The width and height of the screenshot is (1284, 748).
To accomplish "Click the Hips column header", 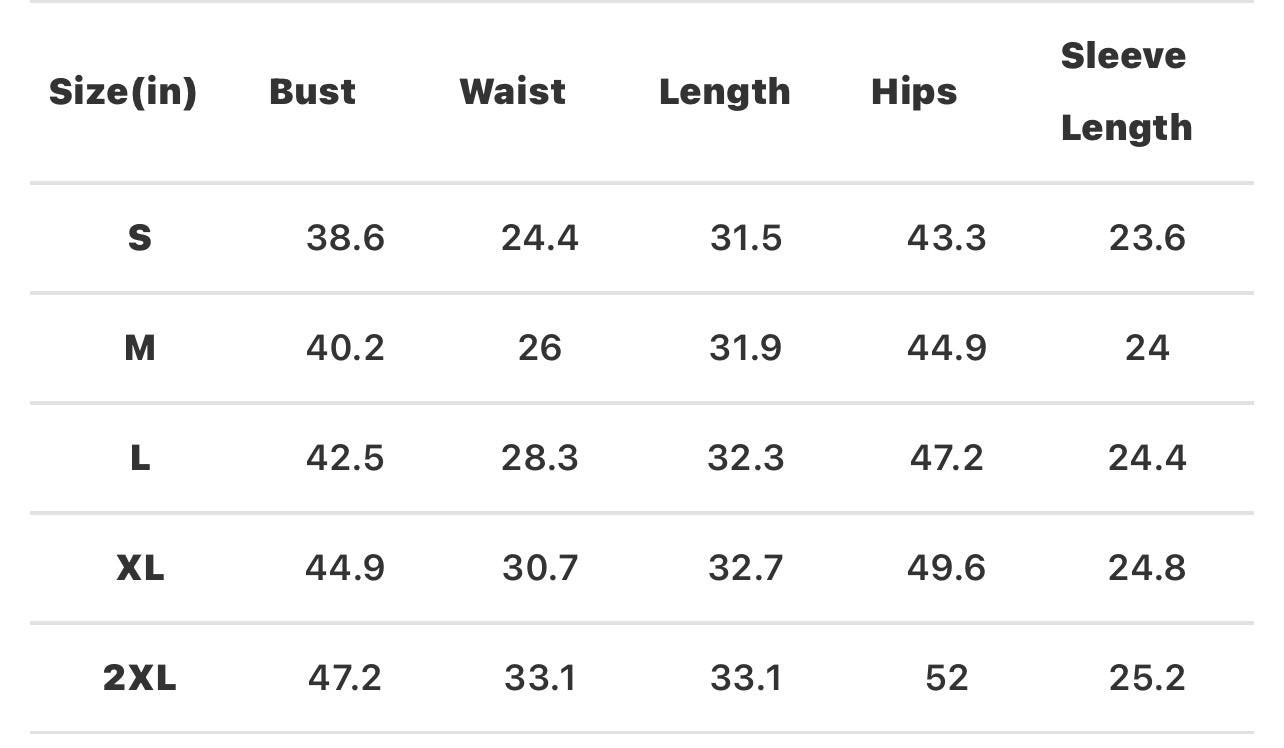I will 914,92.
